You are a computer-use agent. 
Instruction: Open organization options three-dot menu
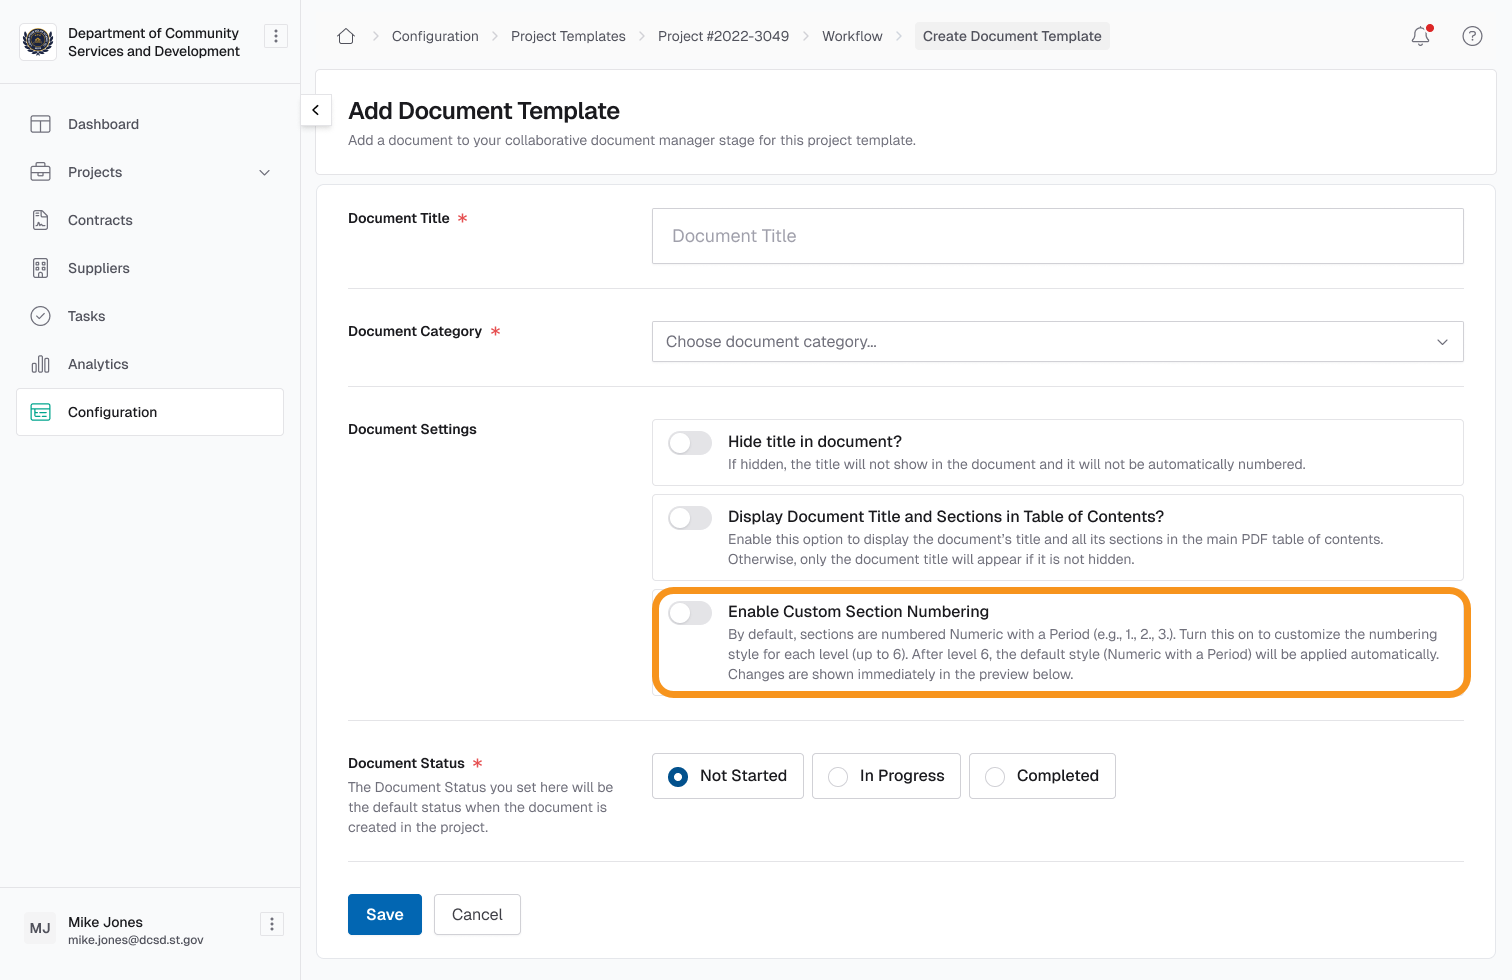(x=276, y=36)
